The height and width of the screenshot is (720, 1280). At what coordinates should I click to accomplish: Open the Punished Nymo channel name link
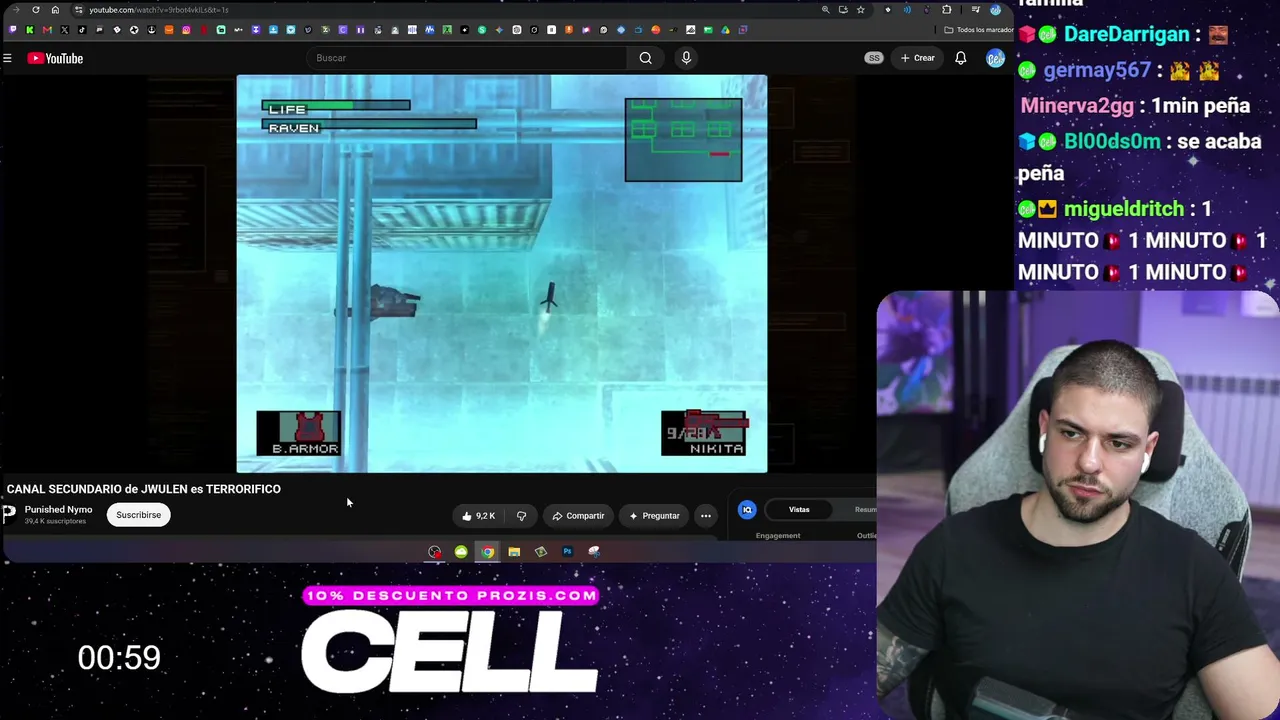(59, 510)
